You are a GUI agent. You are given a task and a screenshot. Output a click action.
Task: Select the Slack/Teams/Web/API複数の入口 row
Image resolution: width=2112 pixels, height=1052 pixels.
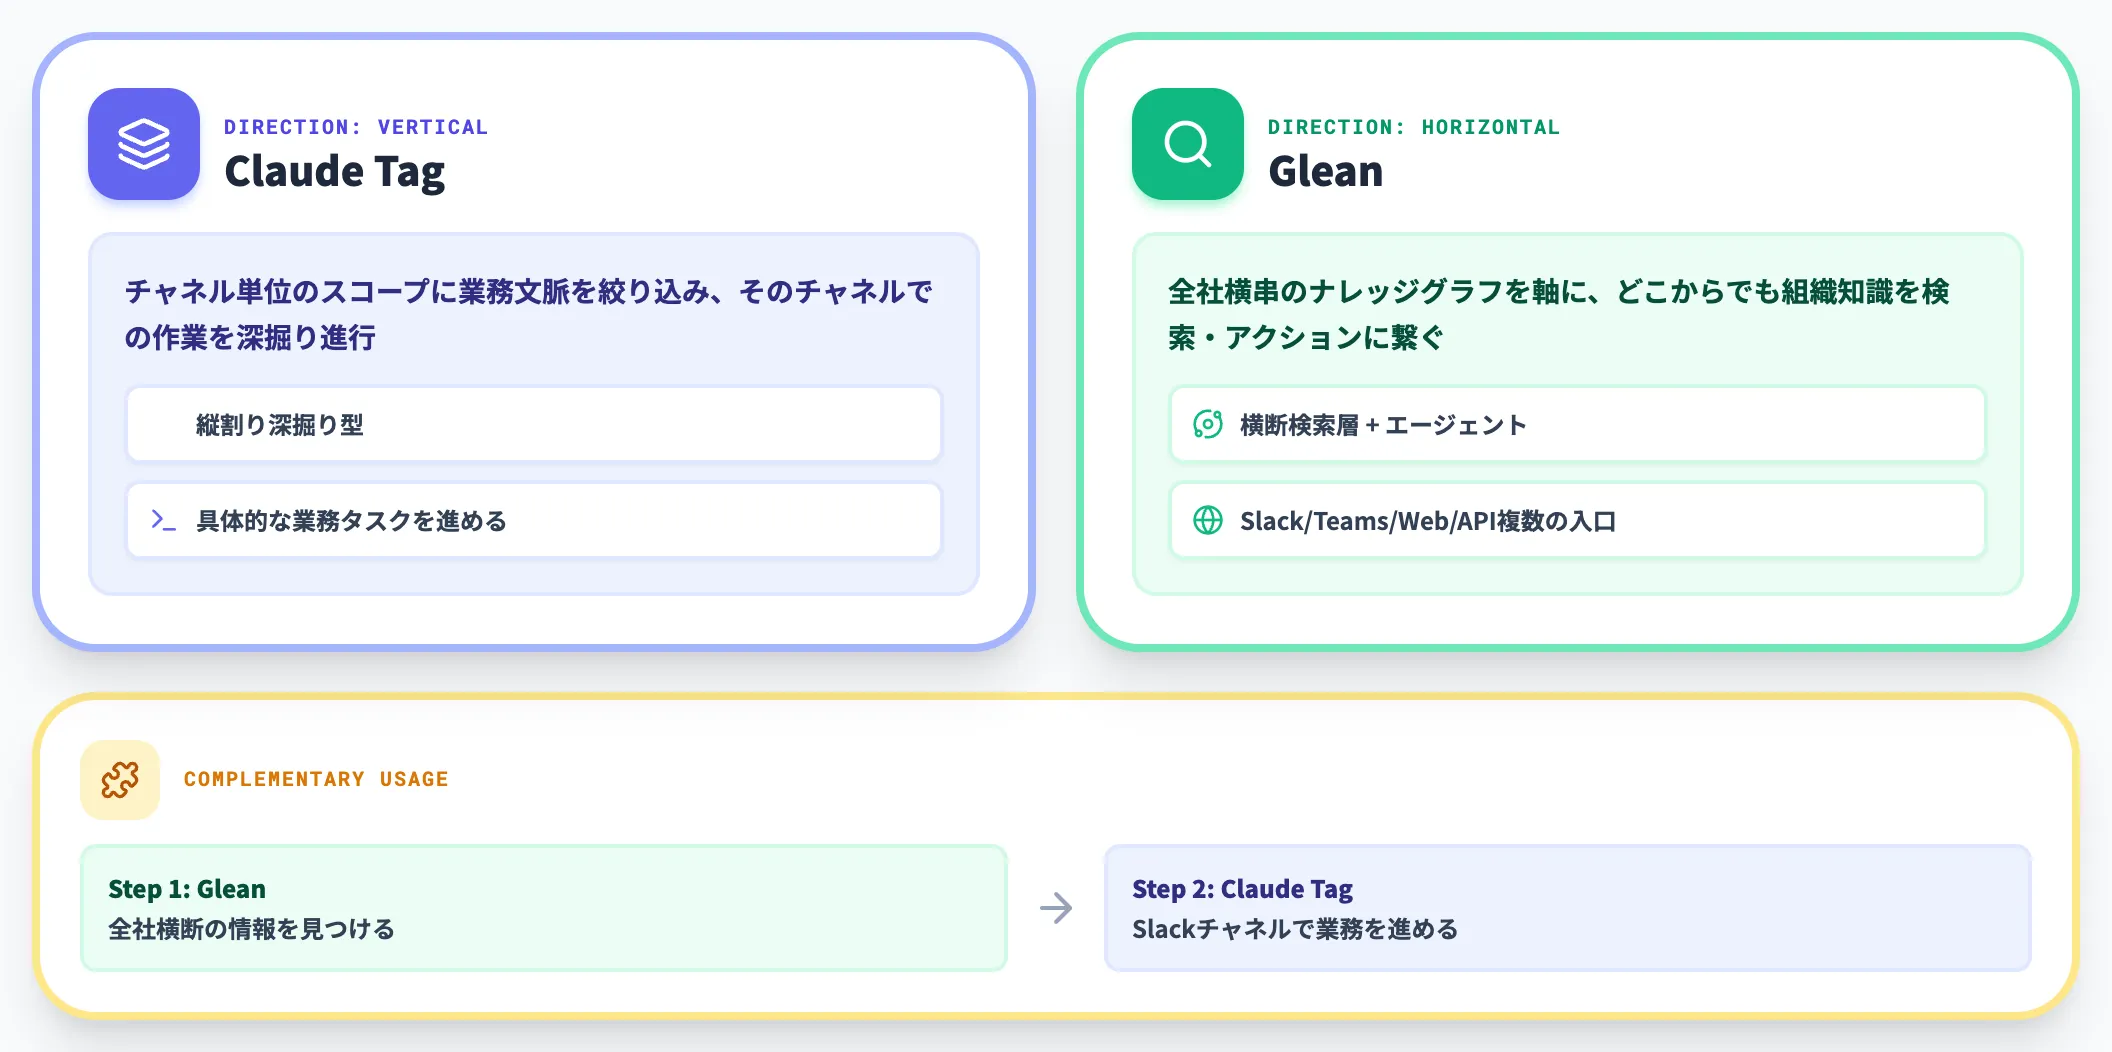pos(1578,520)
